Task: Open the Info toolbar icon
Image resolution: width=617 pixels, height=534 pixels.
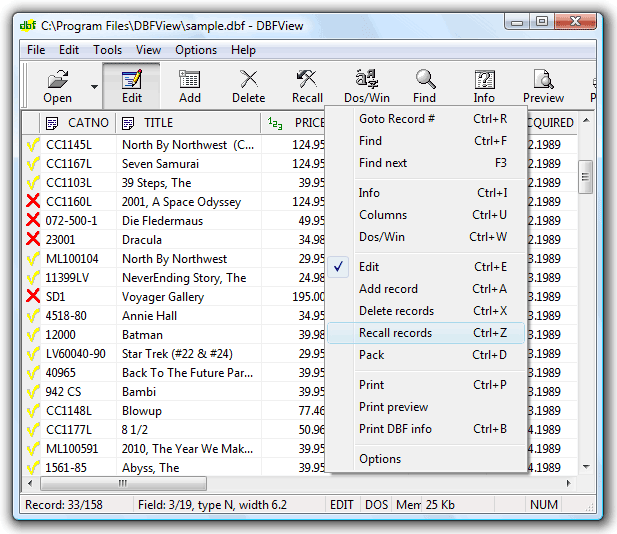Action: 484,80
